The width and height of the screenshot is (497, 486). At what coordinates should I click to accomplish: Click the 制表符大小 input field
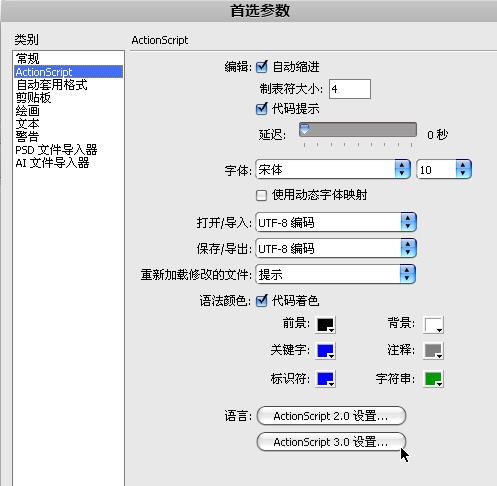(x=350, y=89)
